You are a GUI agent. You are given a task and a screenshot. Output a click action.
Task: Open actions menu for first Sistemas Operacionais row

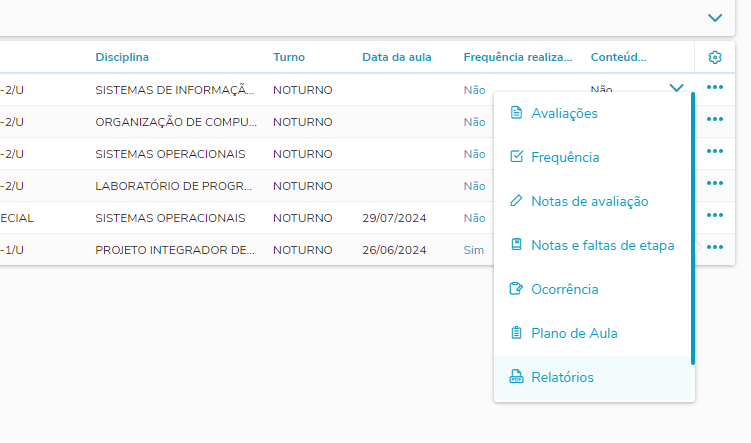pyautogui.click(x=714, y=152)
